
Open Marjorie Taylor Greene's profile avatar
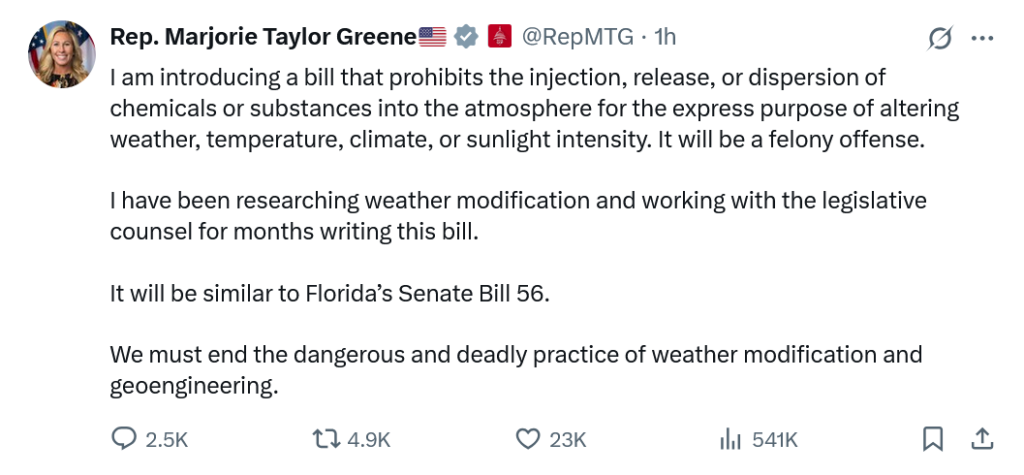pos(62,53)
